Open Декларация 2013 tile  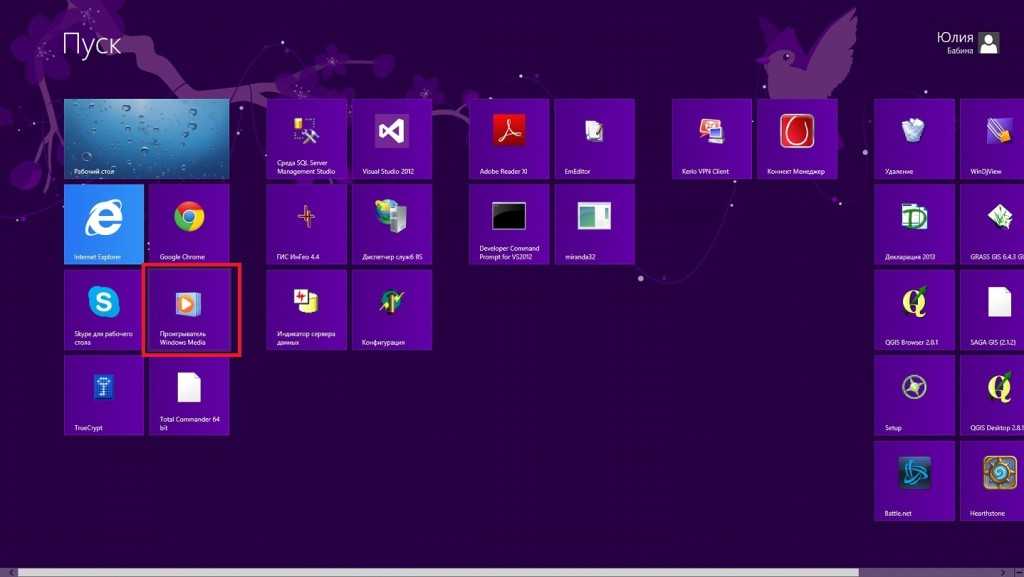[x=914, y=225]
